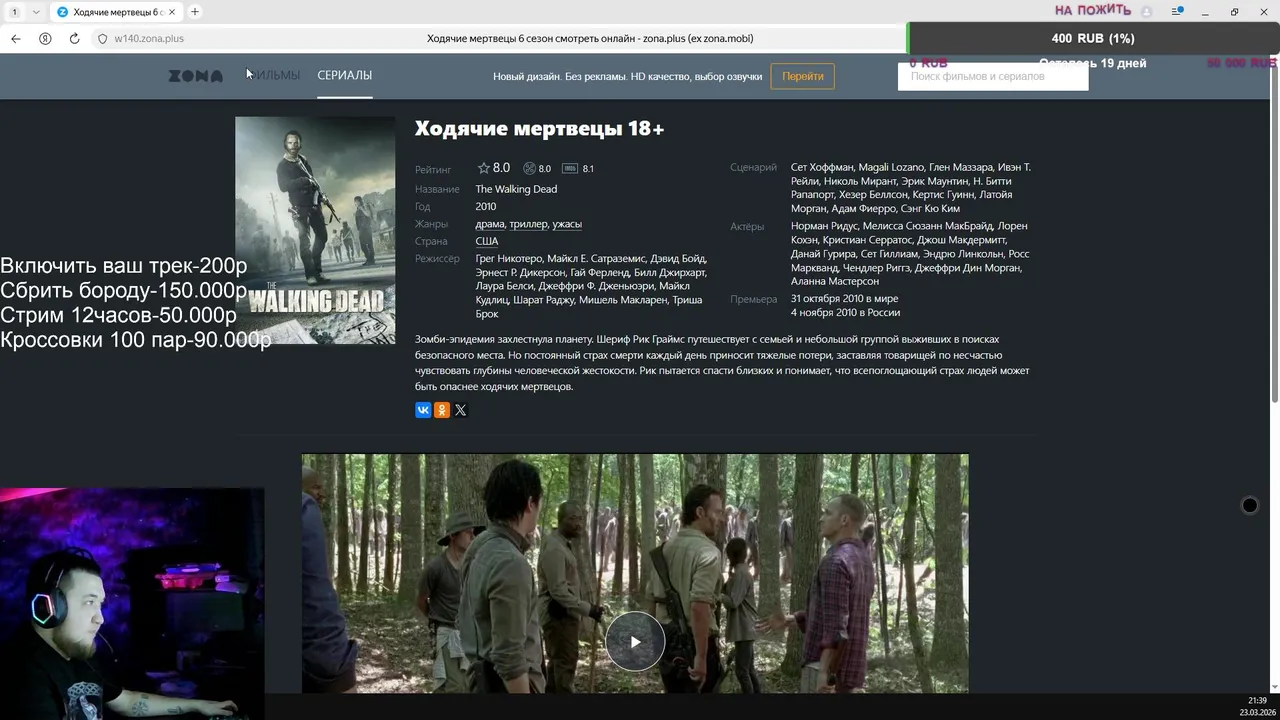This screenshot has width=1280, height=720.
Task: Open Yandex home button in toolbar
Action: coord(45,39)
